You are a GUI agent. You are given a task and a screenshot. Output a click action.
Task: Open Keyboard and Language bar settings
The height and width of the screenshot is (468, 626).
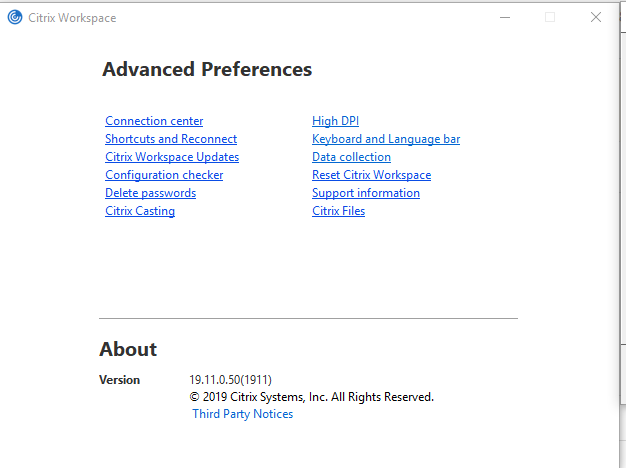[x=386, y=139]
